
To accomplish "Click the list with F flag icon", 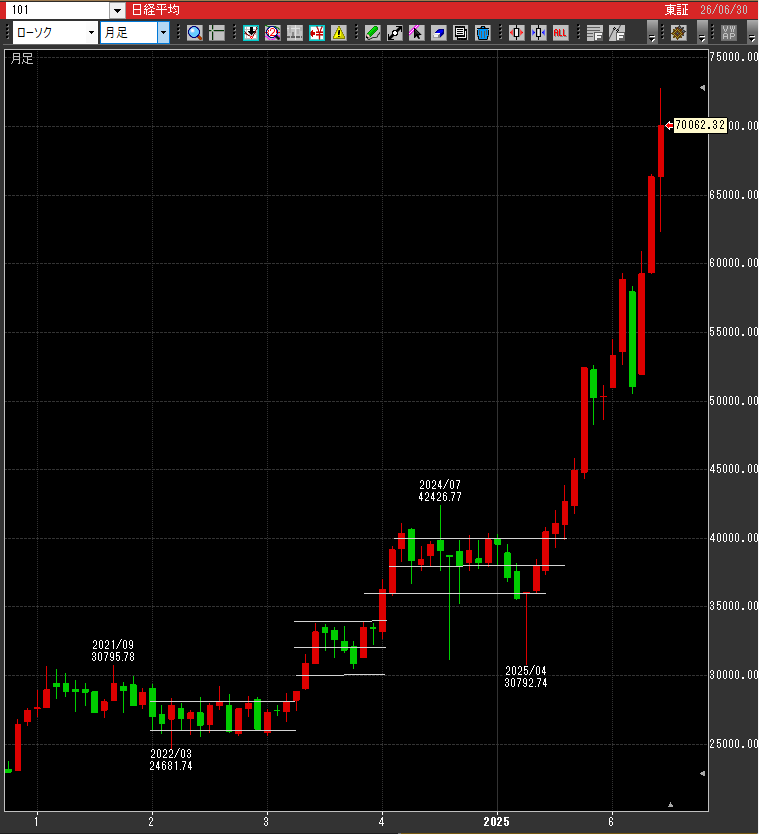I will click(x=595, y=33).
